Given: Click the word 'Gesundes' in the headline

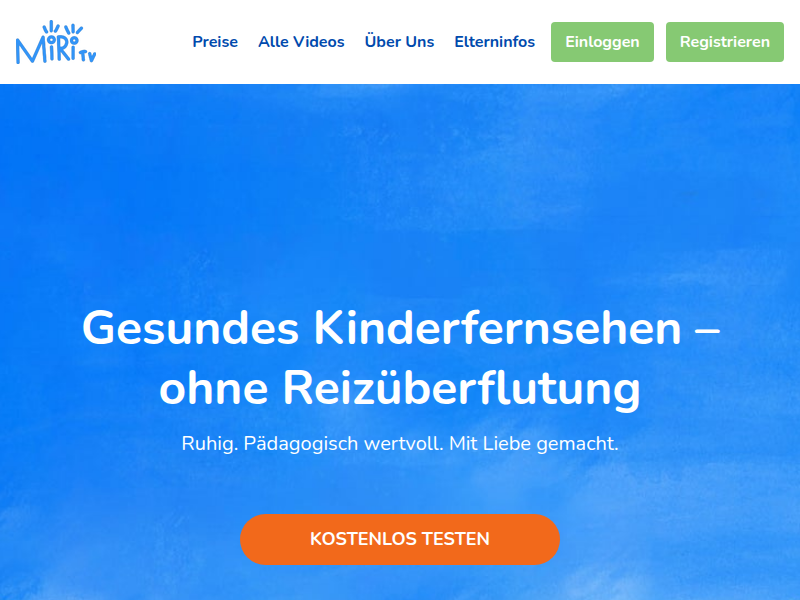Looking at the screenshot, I should click(x=190, y=328).
